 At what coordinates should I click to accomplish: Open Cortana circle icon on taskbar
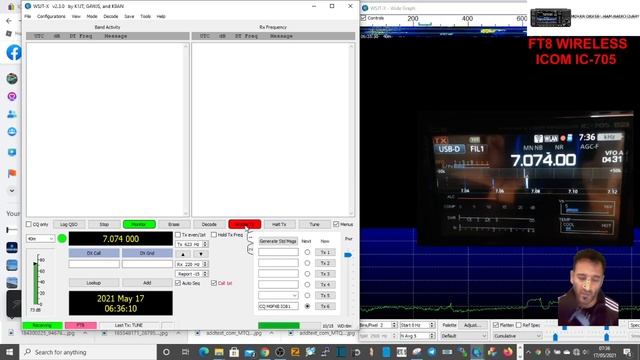coord(166,352)
